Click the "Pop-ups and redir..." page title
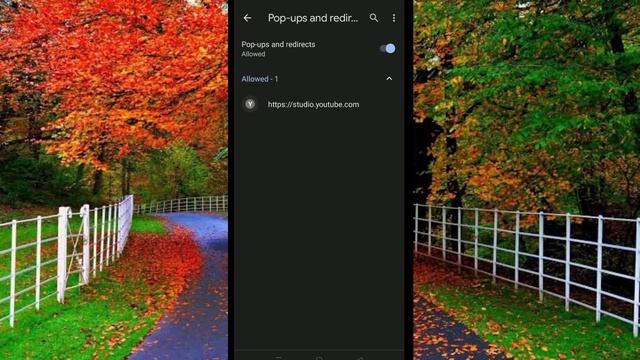This screenshot has width=640, height=360. [x=313, y=18]
